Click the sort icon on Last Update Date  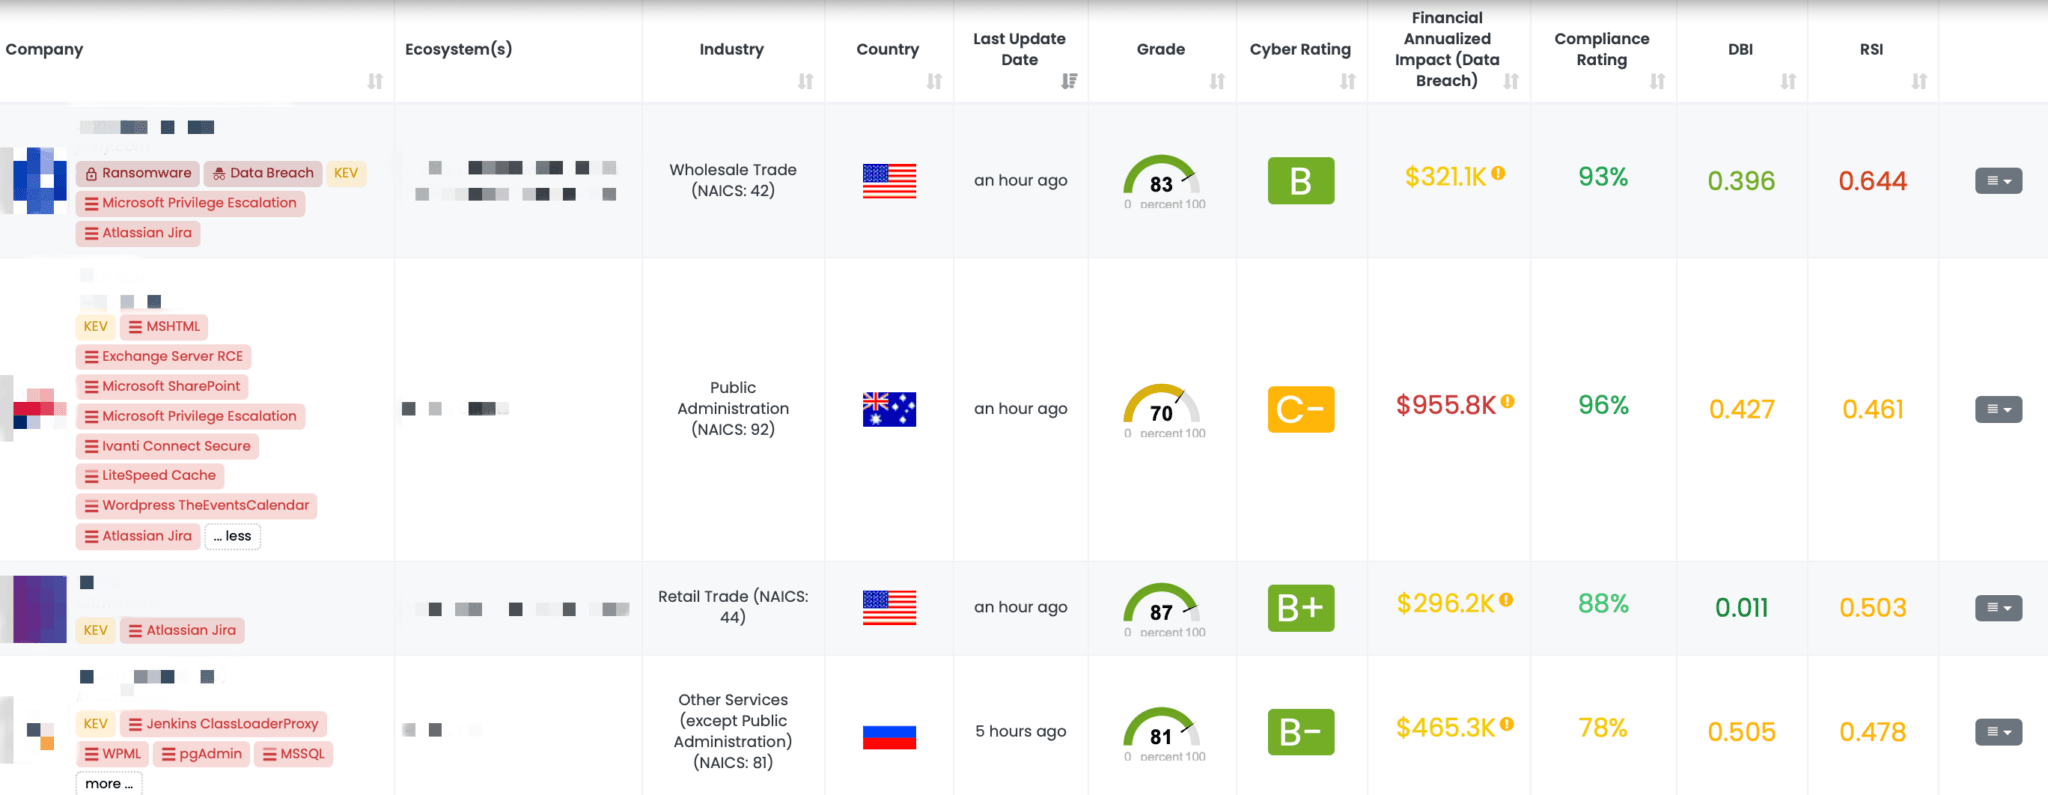1071,82
